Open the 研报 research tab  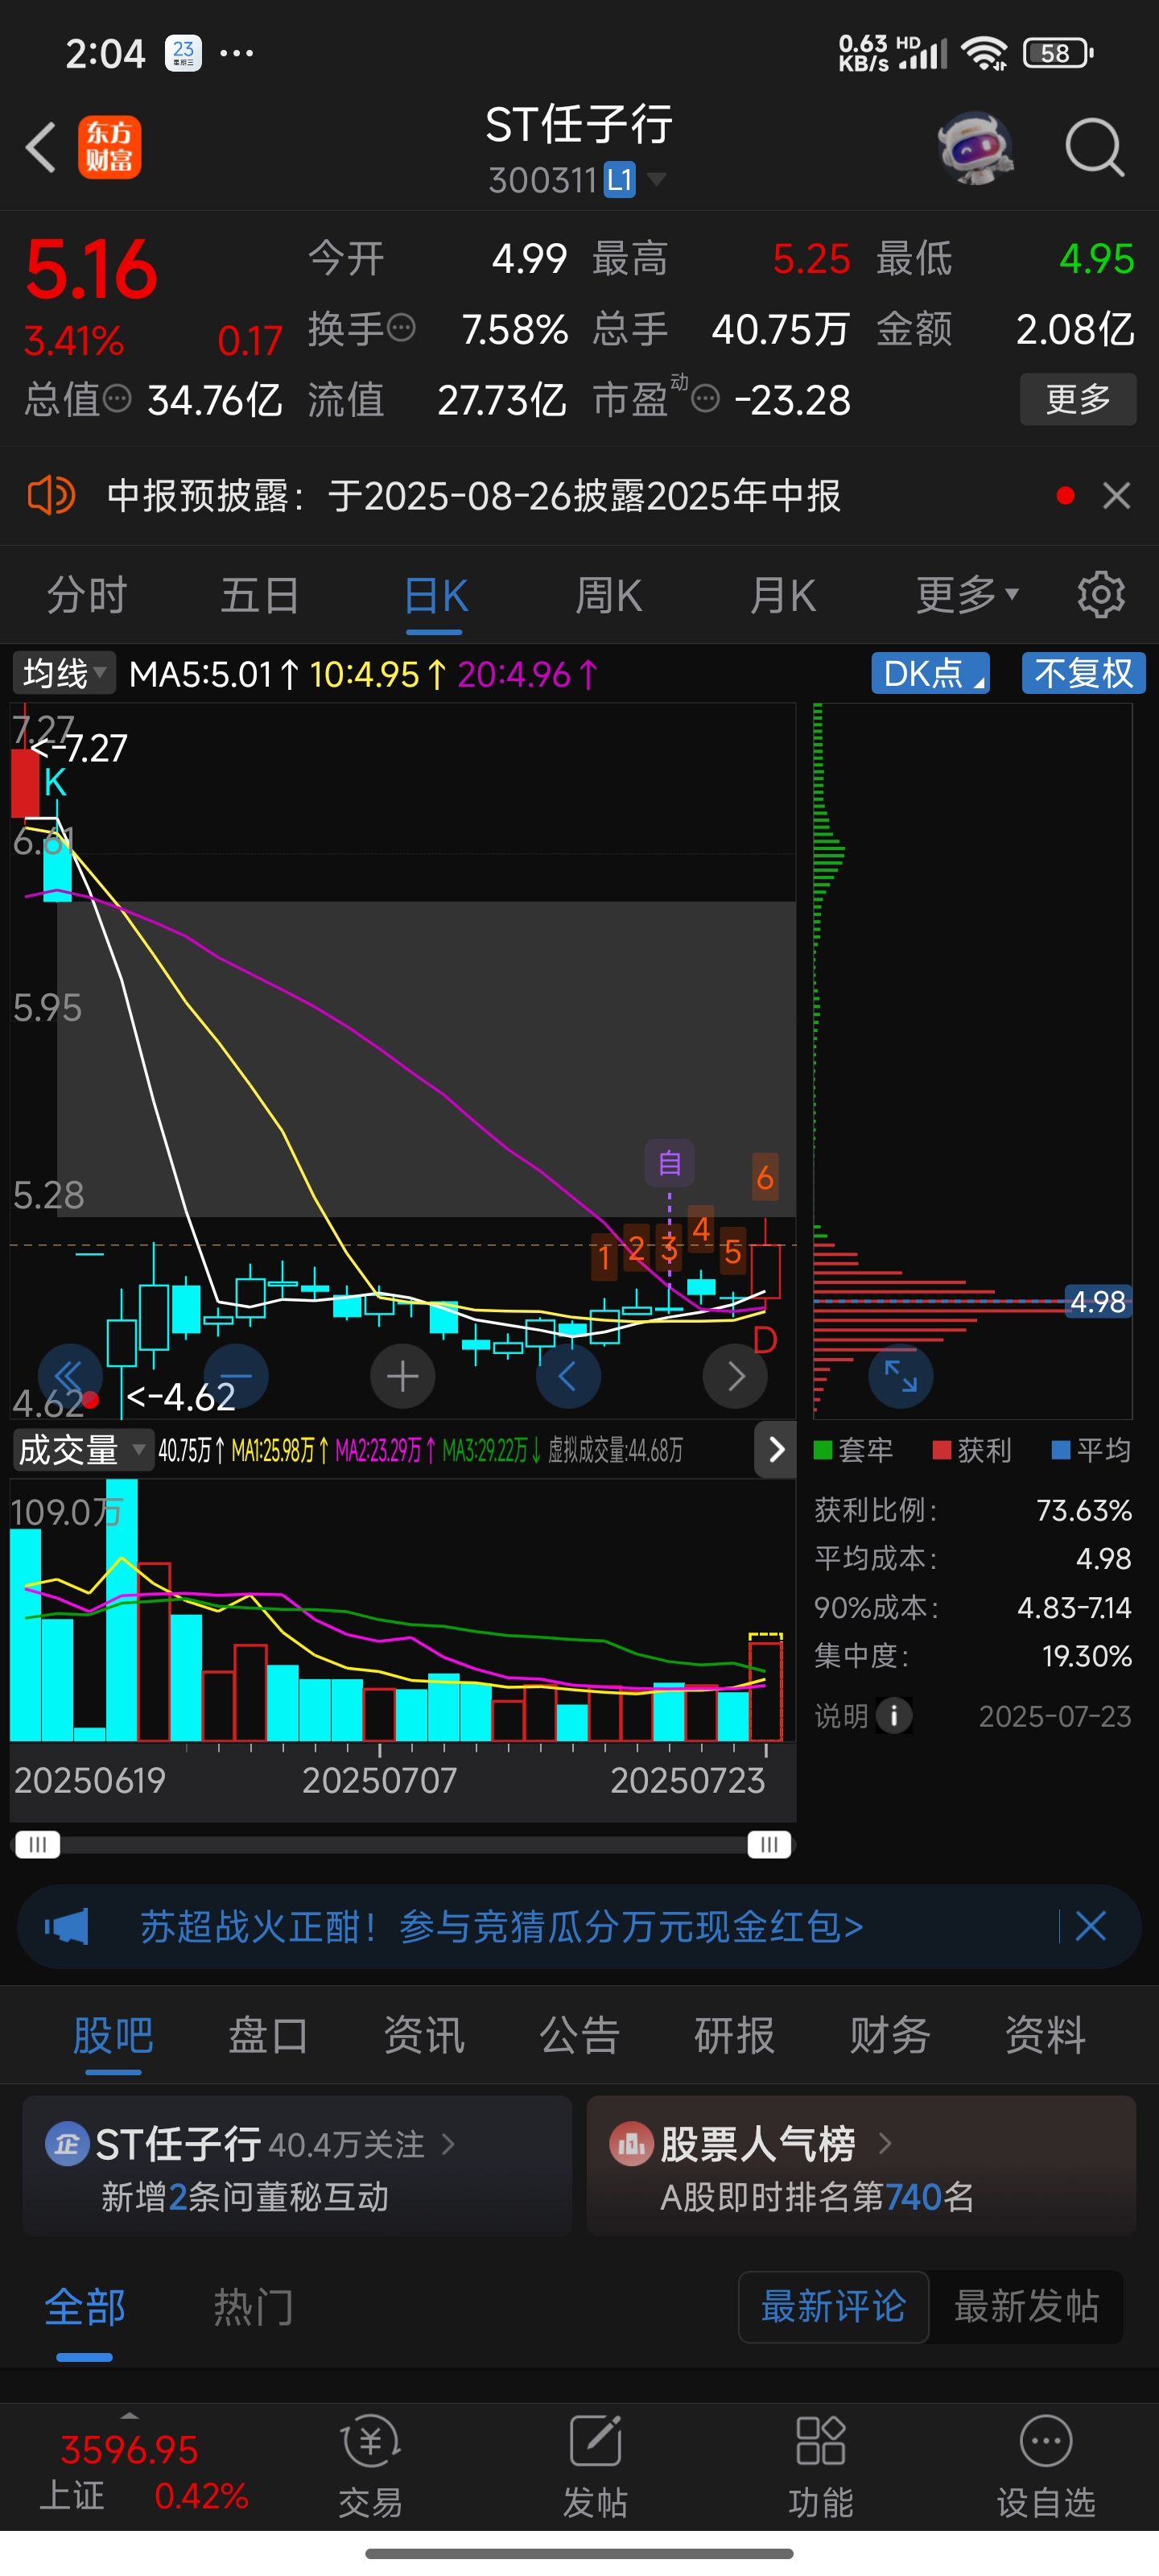[734, 2034]
